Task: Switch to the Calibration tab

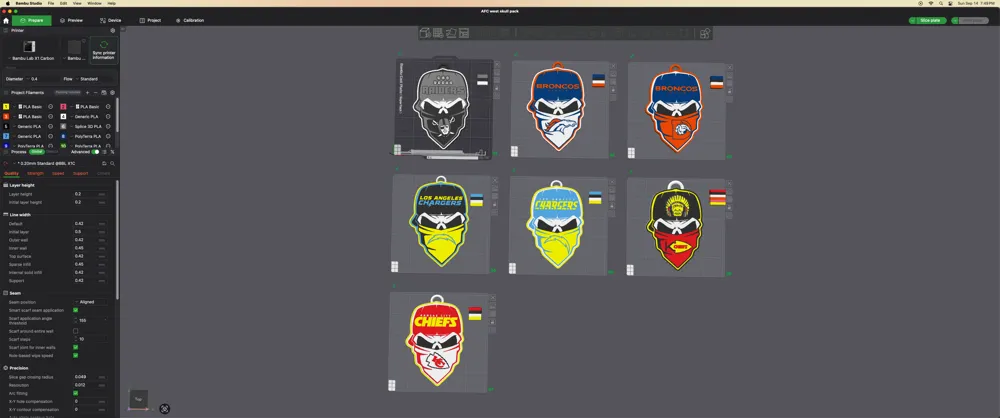Action: (x=190, y=20)
